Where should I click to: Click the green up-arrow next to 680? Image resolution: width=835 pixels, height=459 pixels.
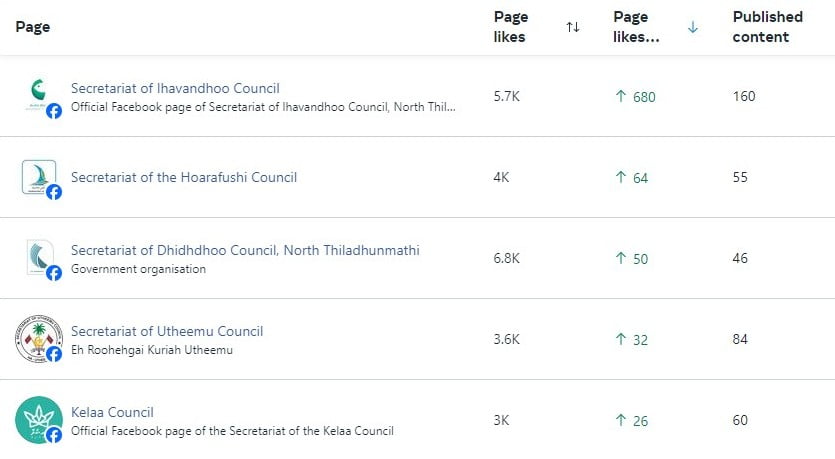[620, 96]
